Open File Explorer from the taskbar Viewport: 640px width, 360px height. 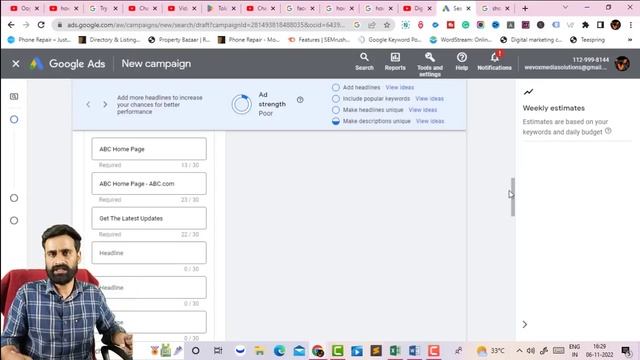tap(259, 351)
